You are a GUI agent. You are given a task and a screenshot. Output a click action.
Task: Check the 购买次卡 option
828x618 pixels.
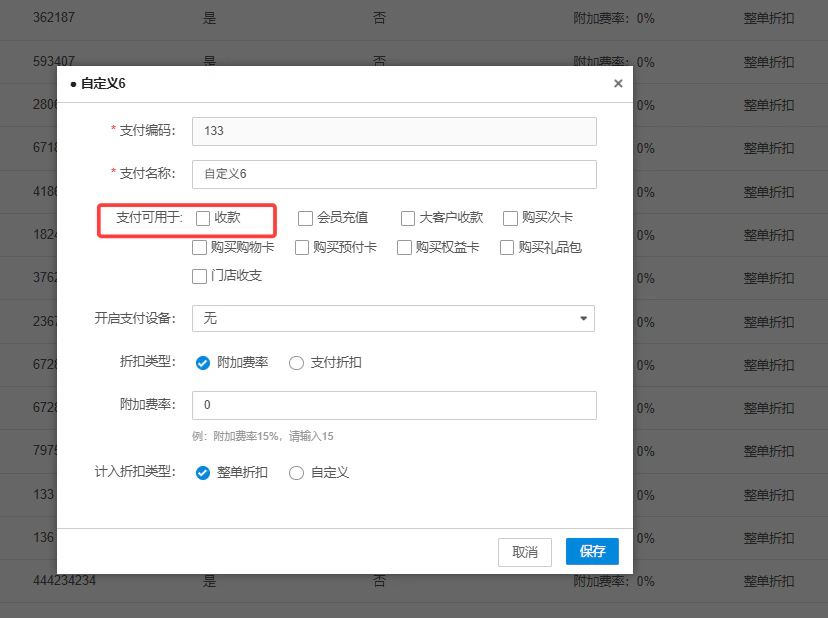[510, 218]
